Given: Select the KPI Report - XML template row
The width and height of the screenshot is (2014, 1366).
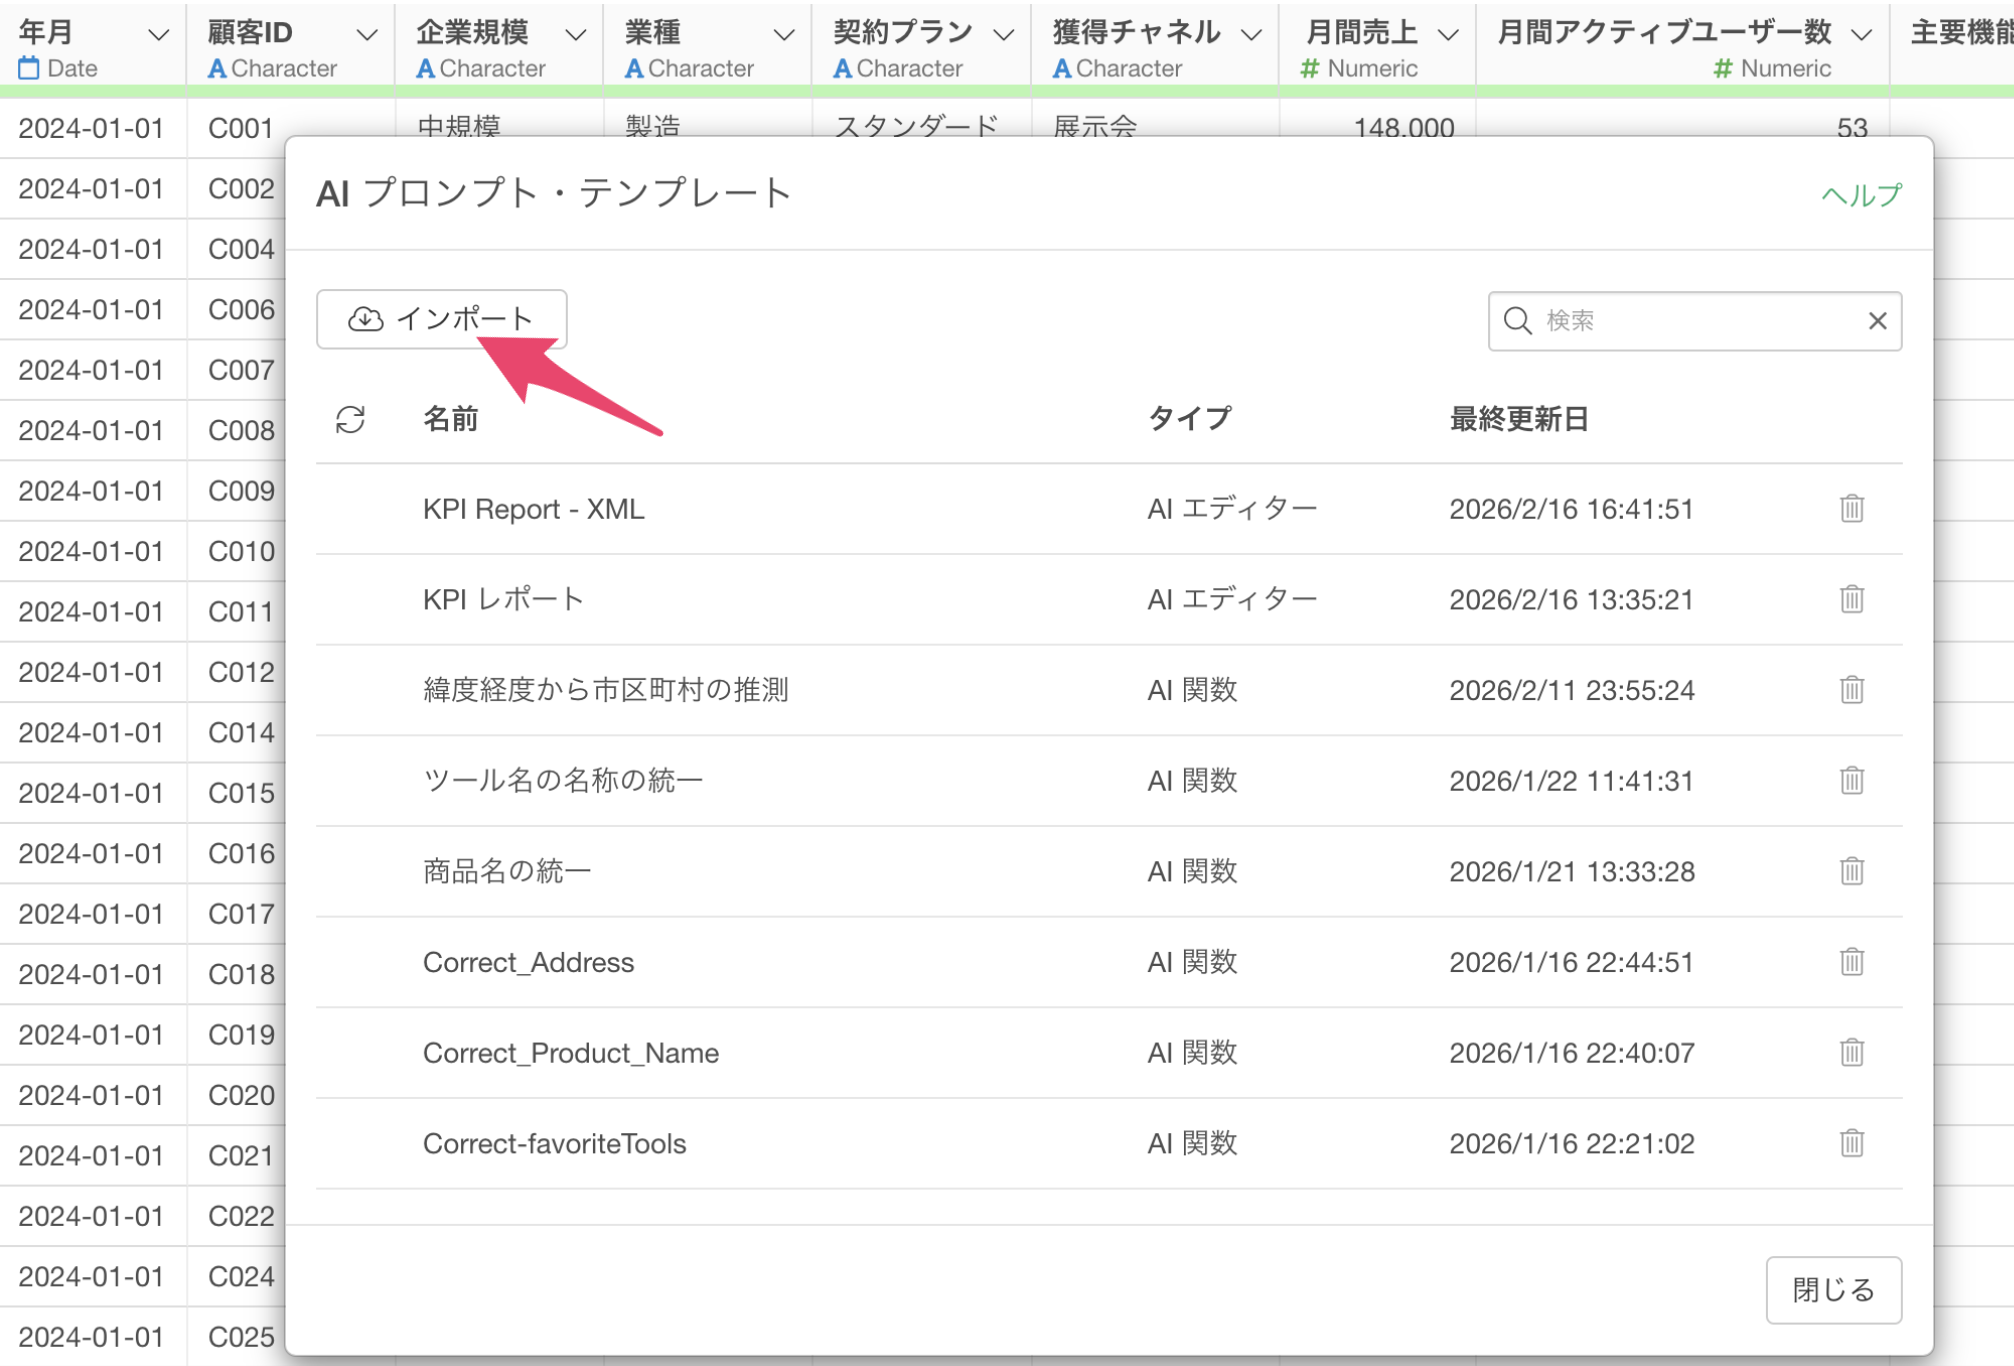Looking at the screenshot, I should pos(533,509).
